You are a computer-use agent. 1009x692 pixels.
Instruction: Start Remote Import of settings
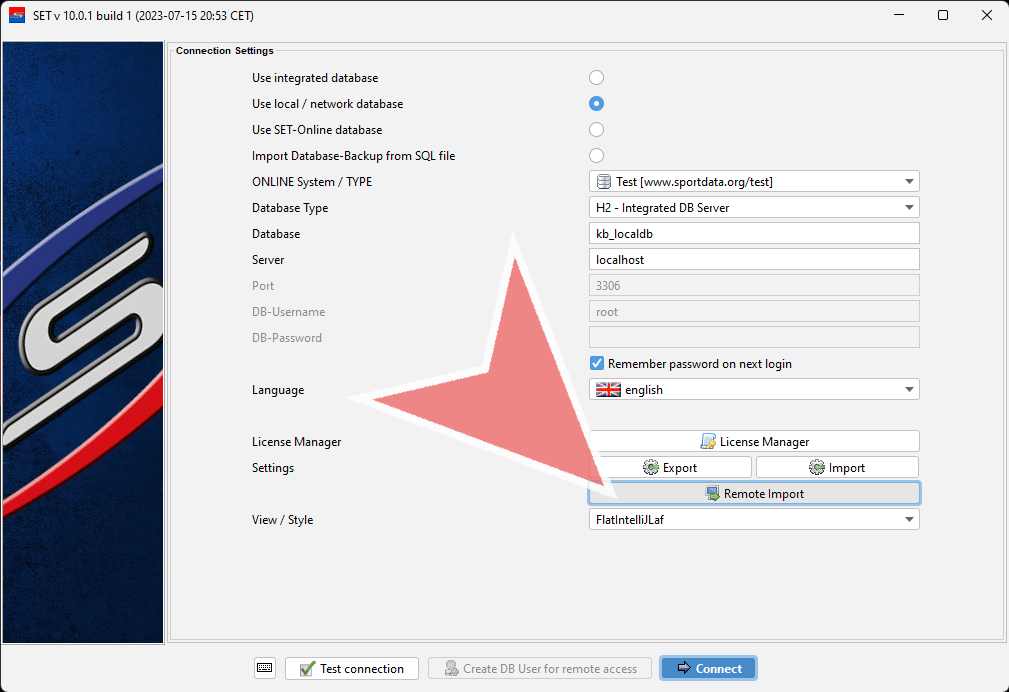(754, 493)
